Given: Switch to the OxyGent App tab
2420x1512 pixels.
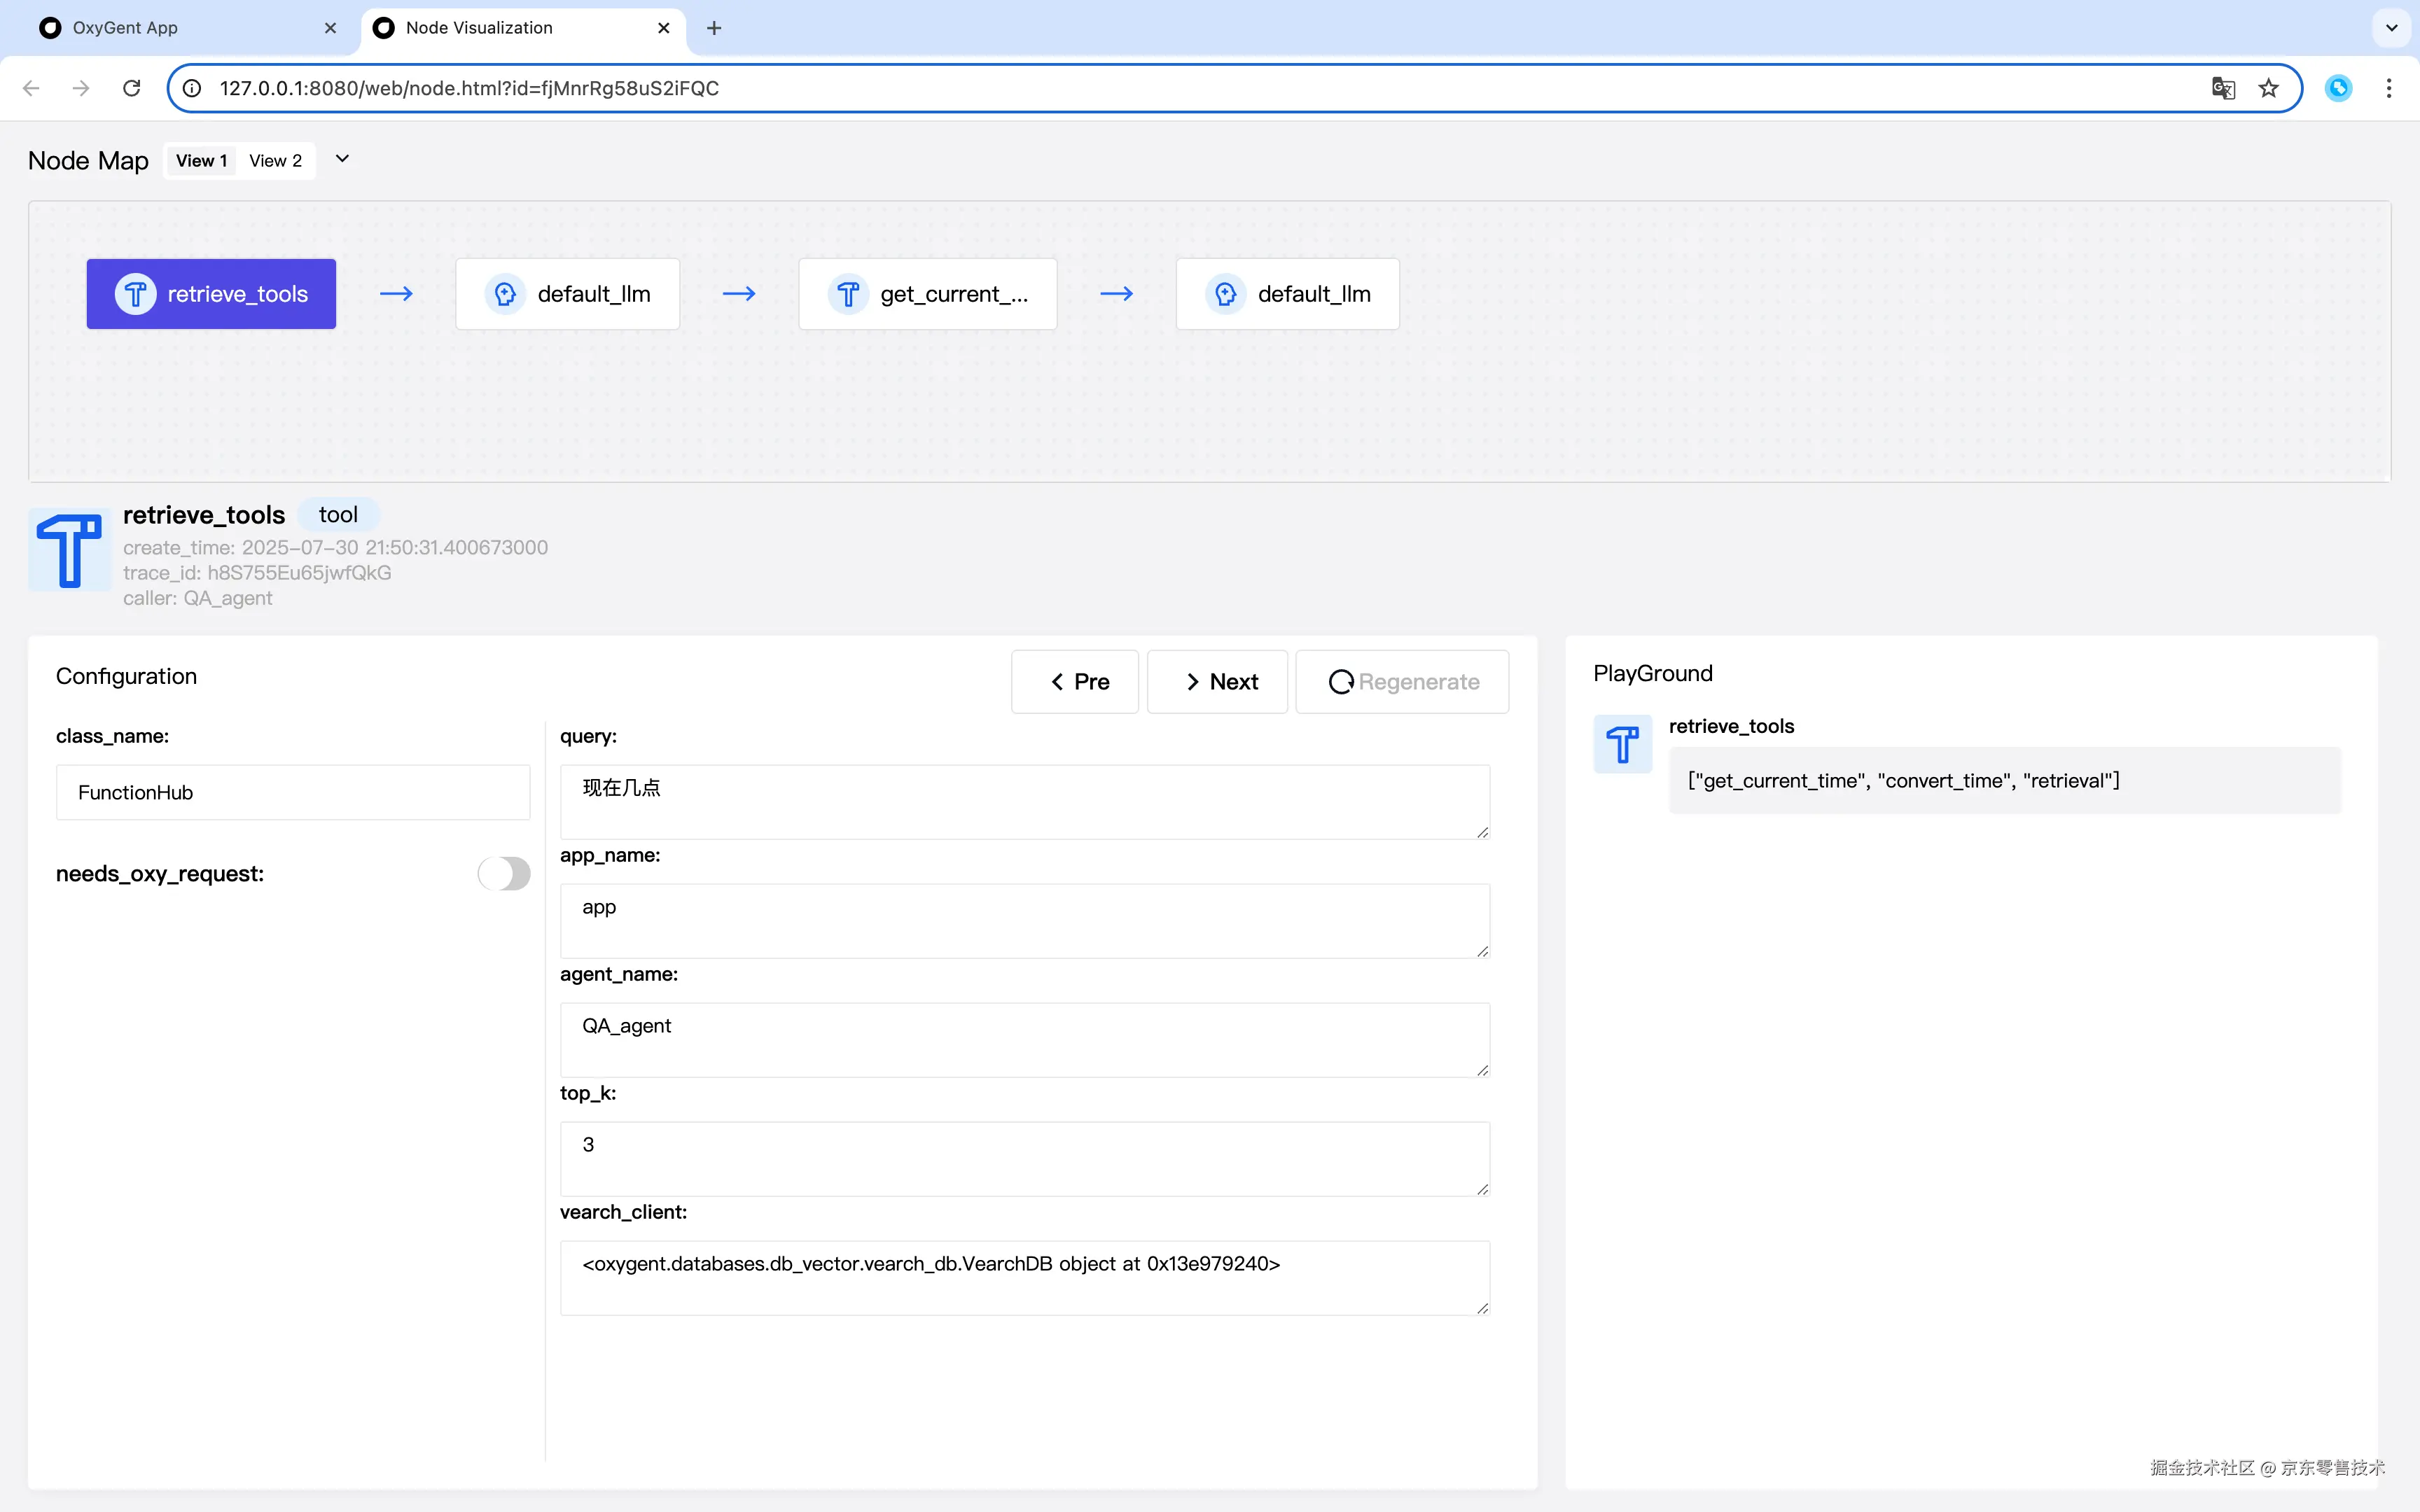Looking at the screenshot, I should coord(180,28).
